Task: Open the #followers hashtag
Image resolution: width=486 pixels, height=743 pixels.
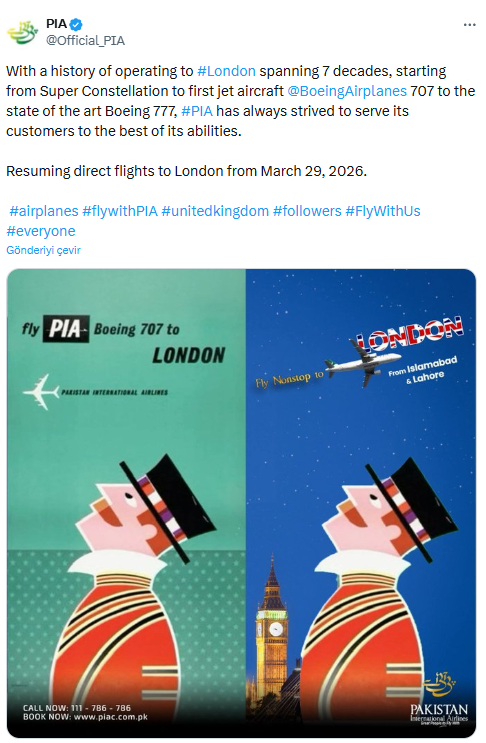Action: [307, 211]
